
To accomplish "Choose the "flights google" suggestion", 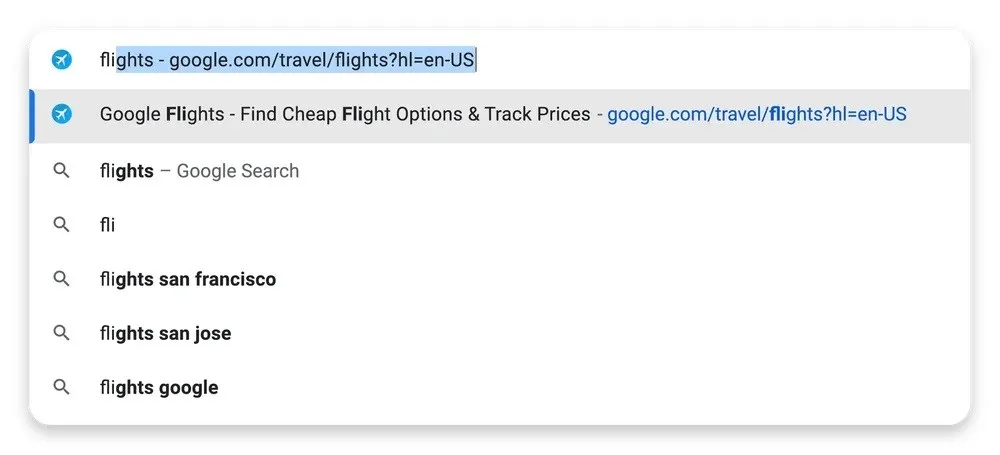I will click(x=159, y=387).
